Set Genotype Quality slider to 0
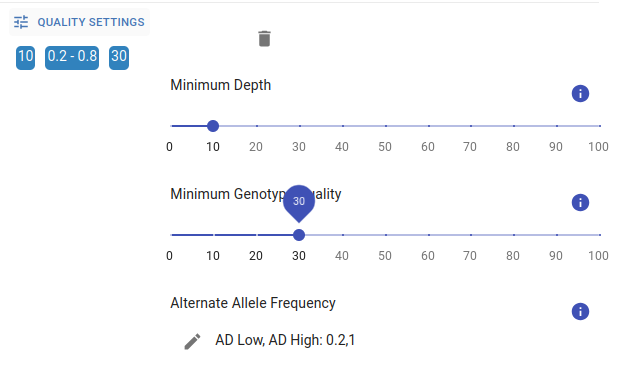The width and height of the screenshot is (623, 390). [171, 235]
